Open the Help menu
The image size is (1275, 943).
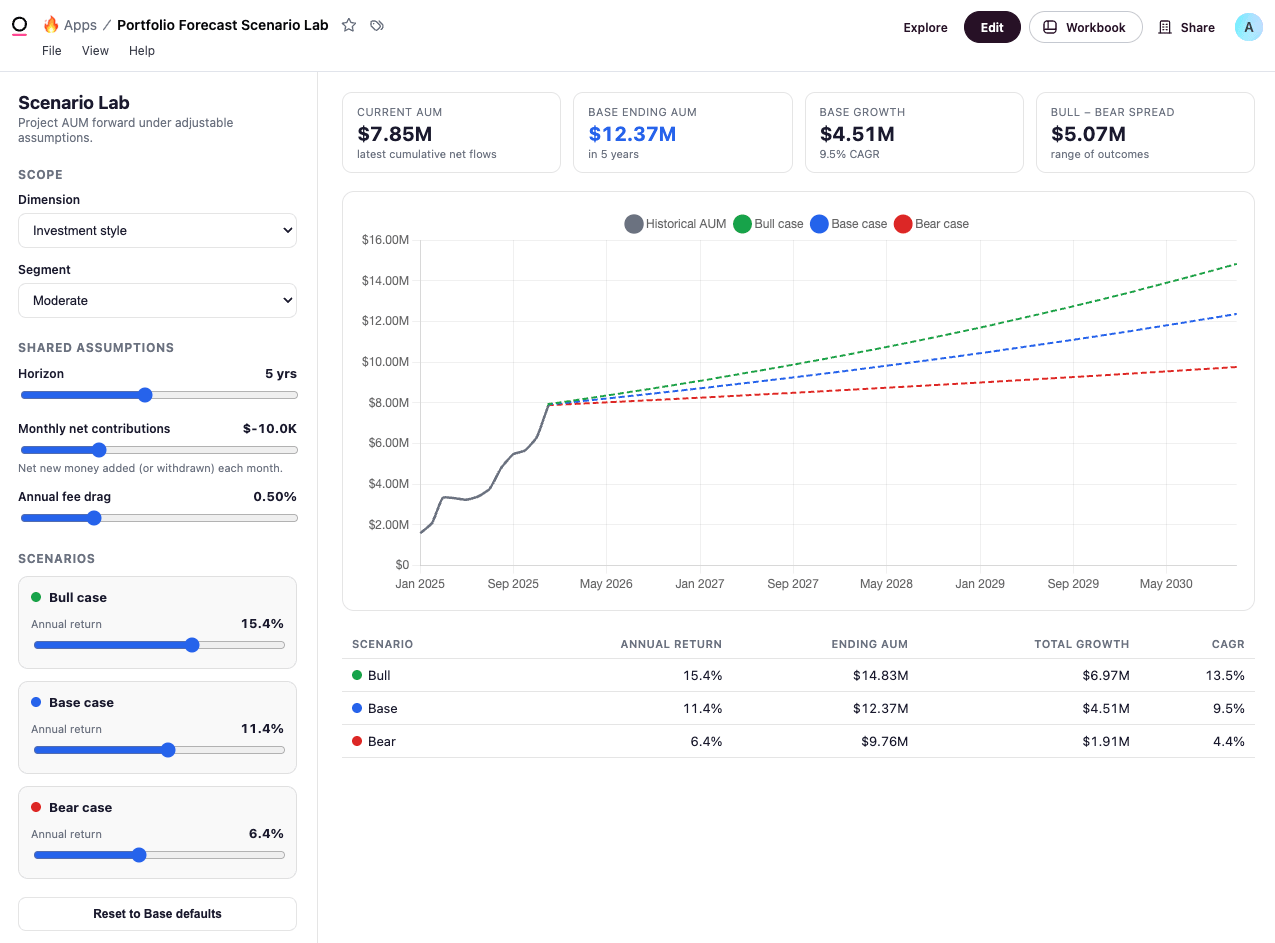coord(142,51)
